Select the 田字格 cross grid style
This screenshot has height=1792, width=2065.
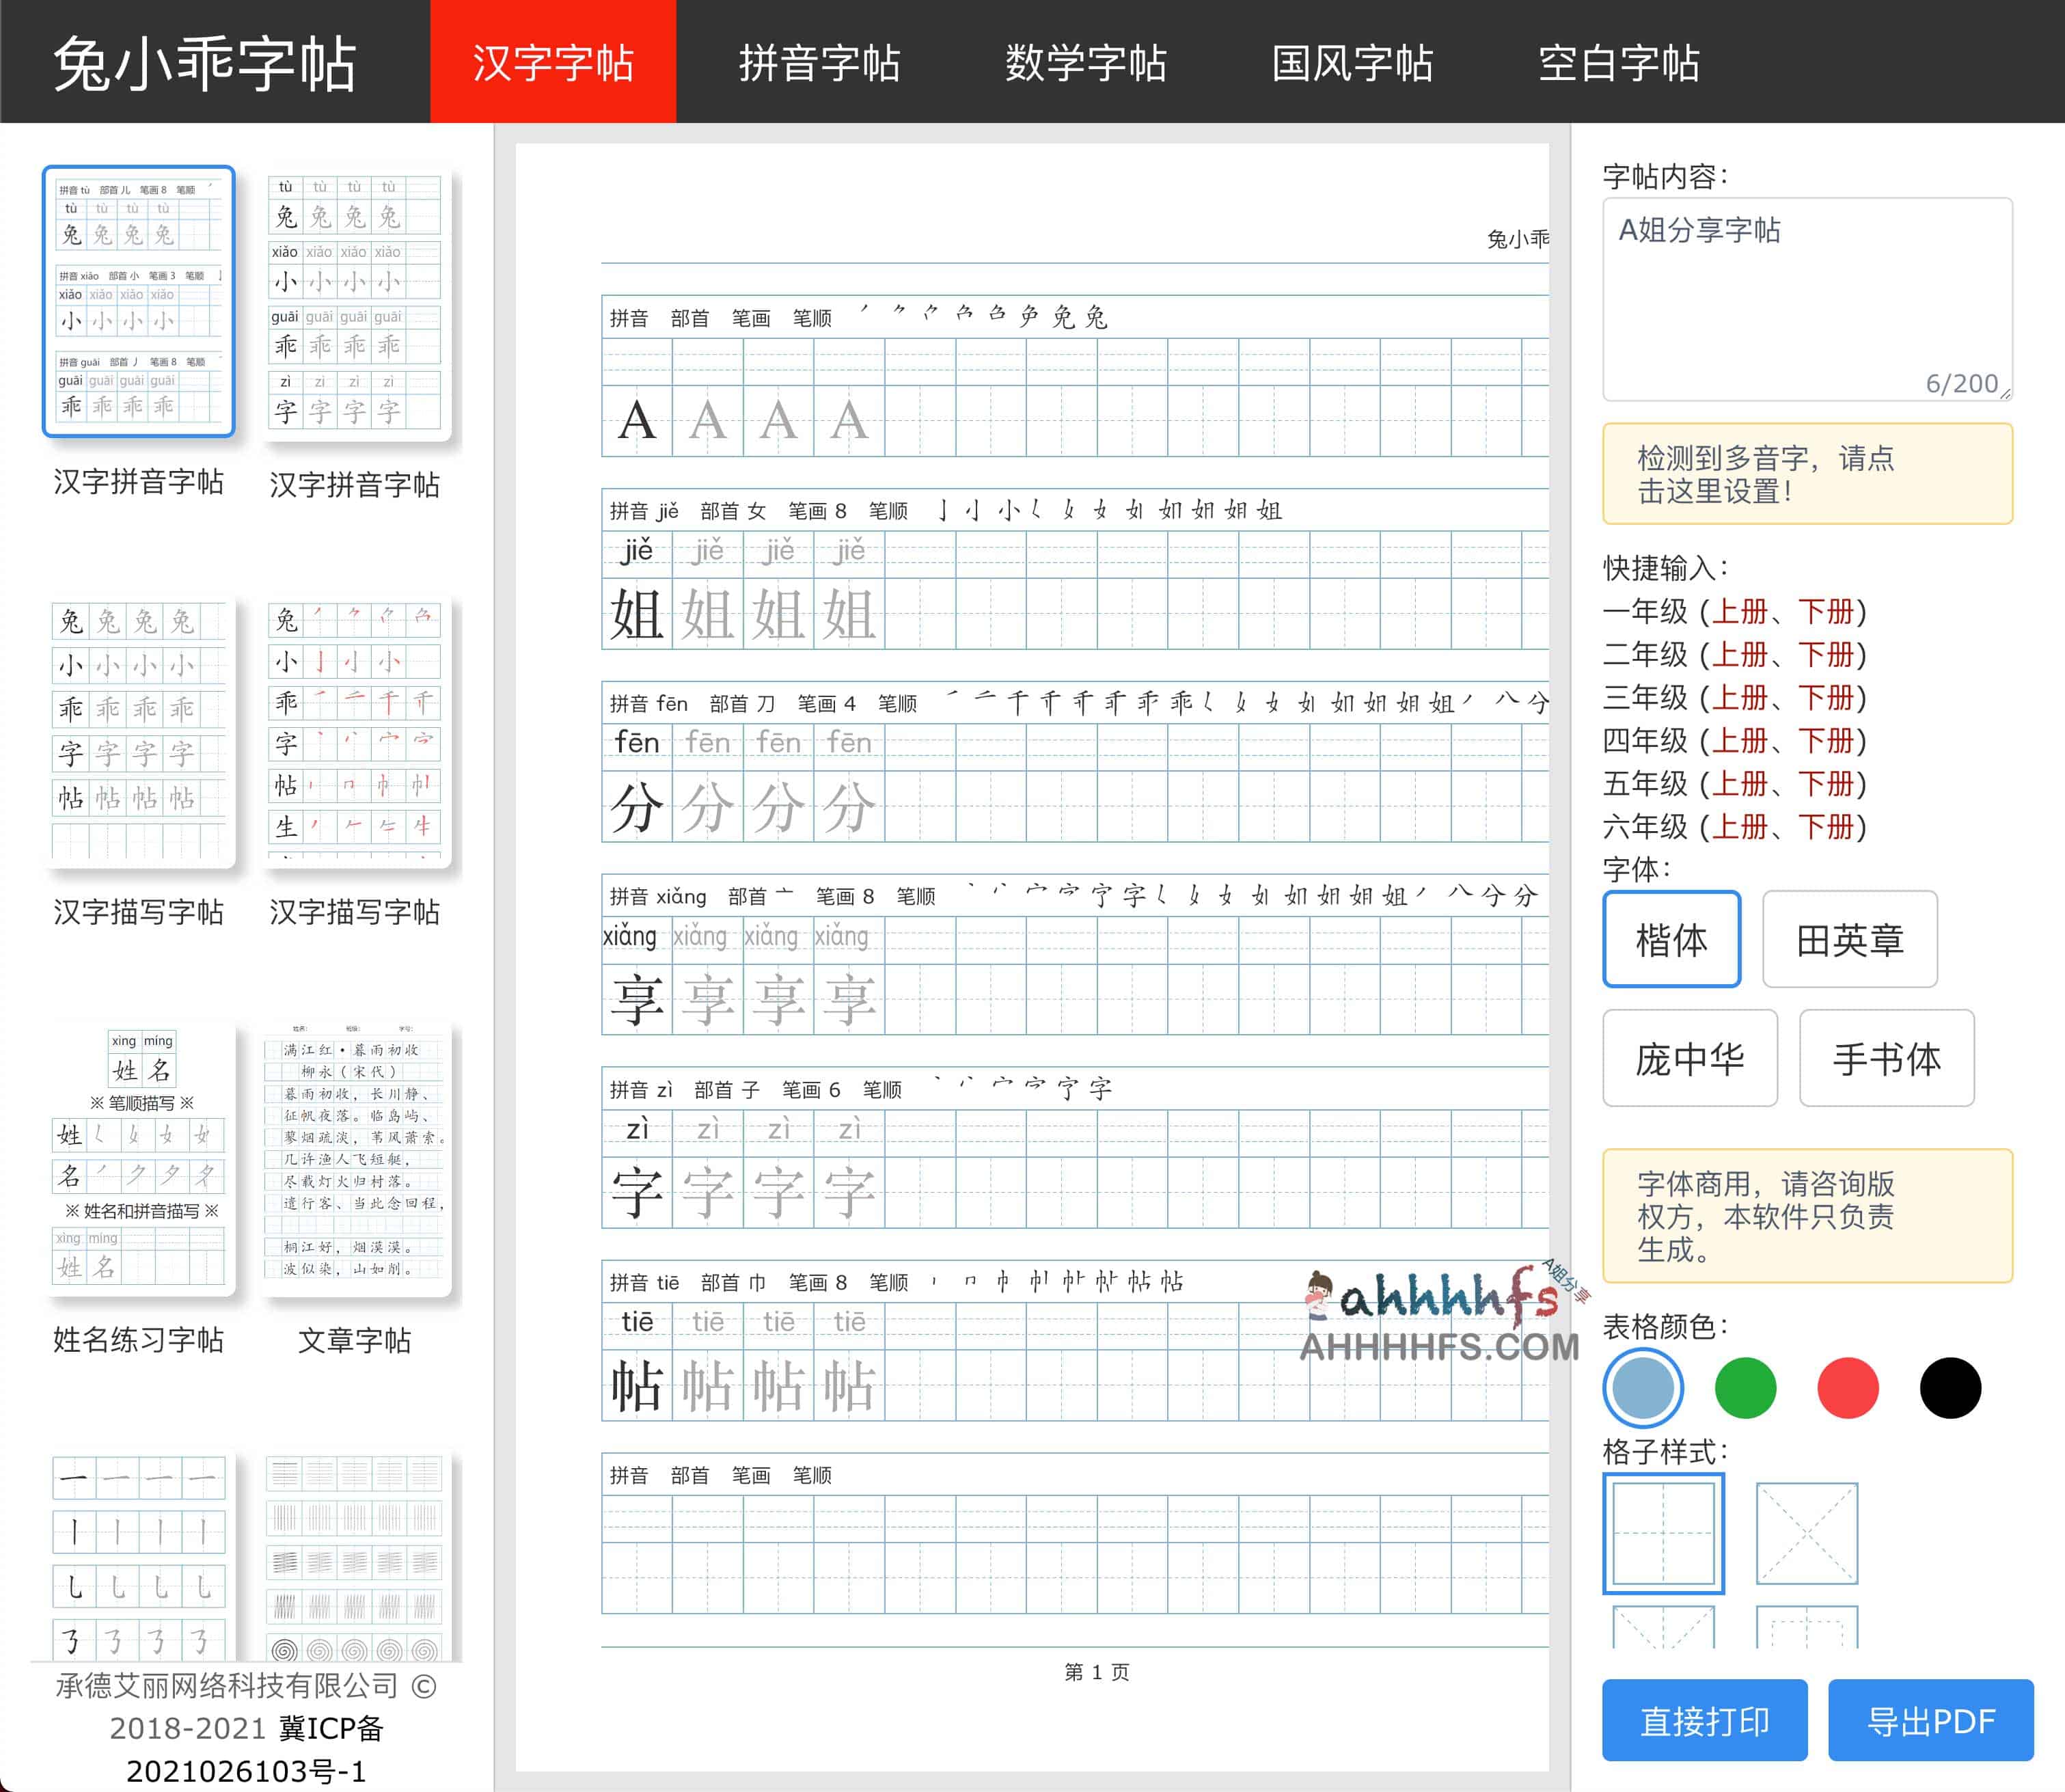click(x=1663, y=1533)
